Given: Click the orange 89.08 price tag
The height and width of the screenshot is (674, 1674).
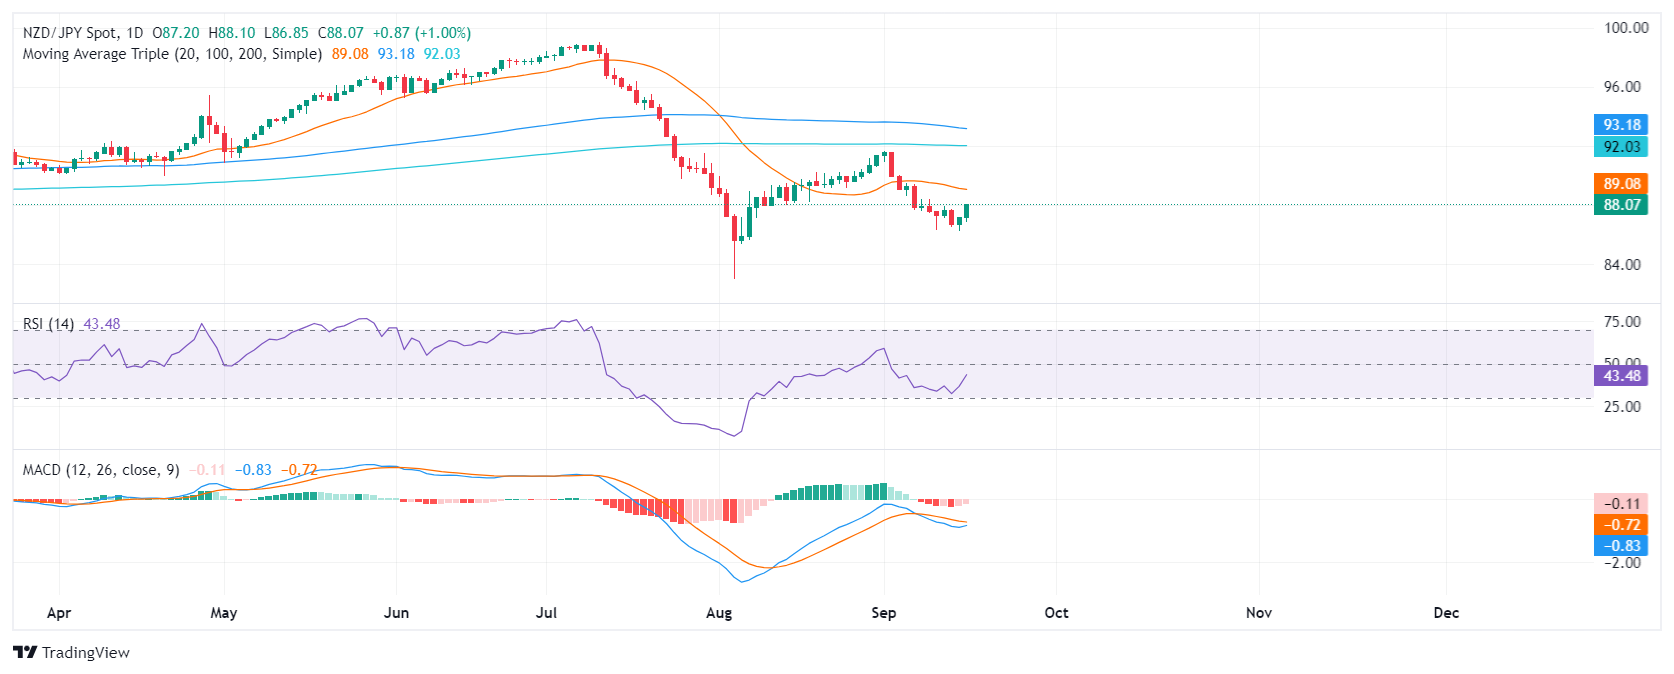Looking at the screenshot, I should pos(1621,183).
